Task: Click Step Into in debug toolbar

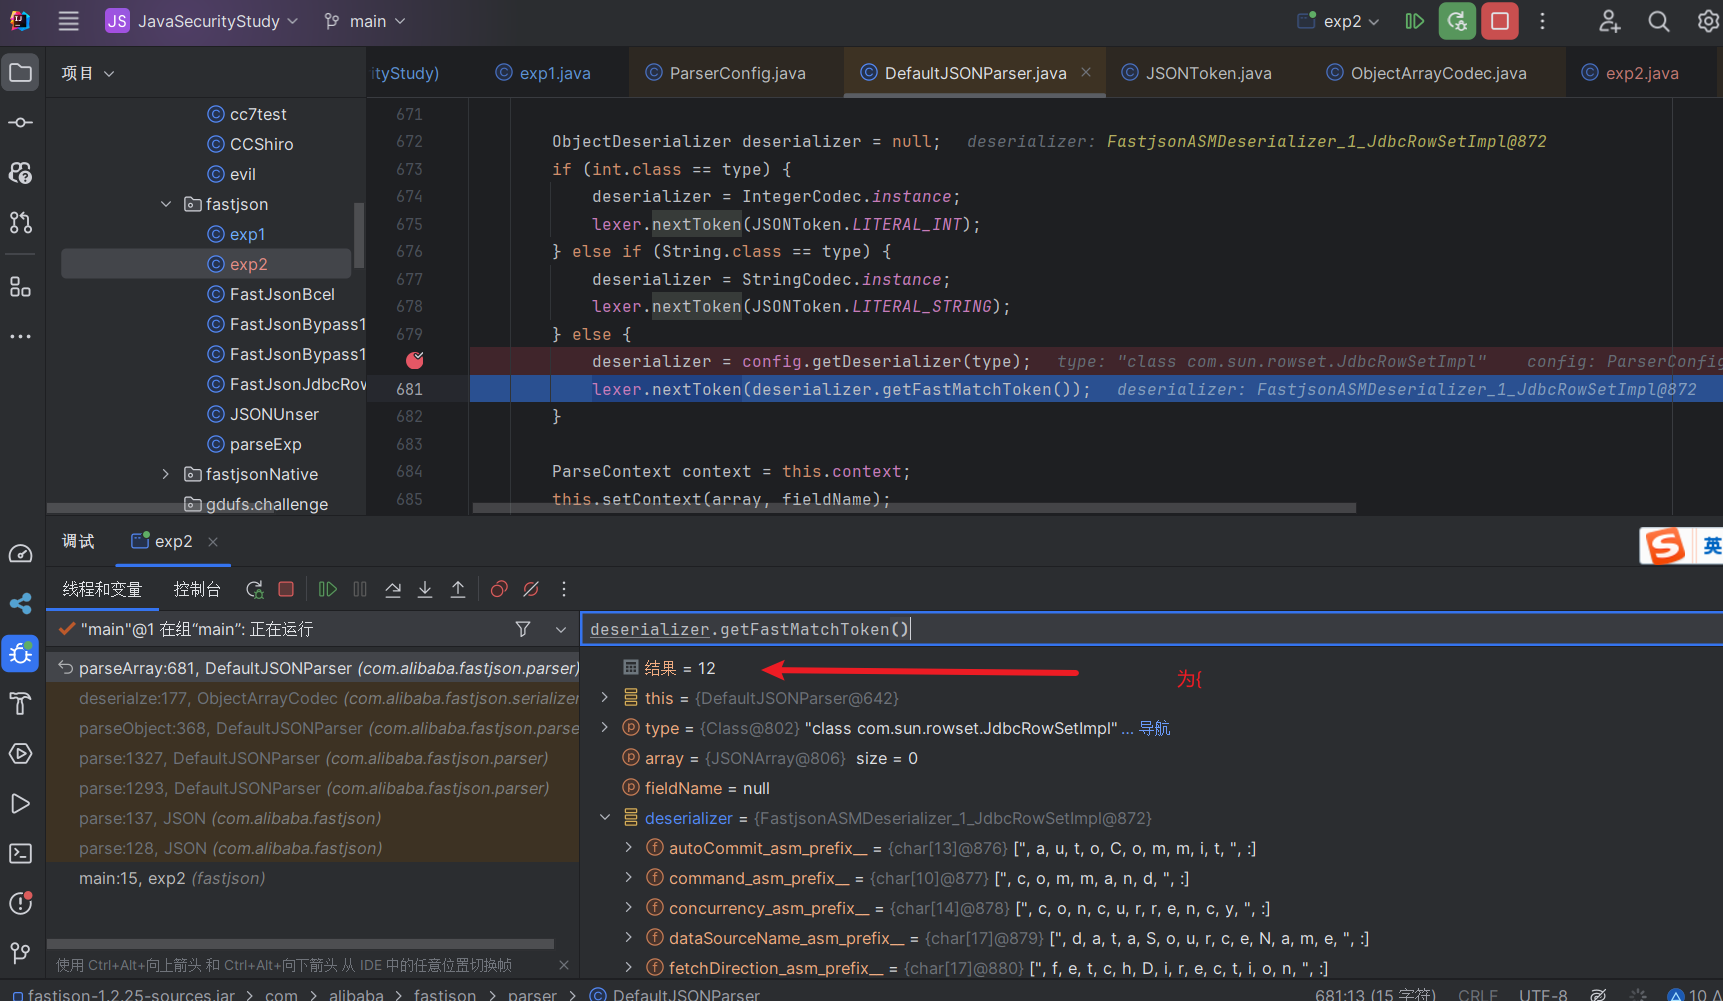Action: [x=425, y=589]
